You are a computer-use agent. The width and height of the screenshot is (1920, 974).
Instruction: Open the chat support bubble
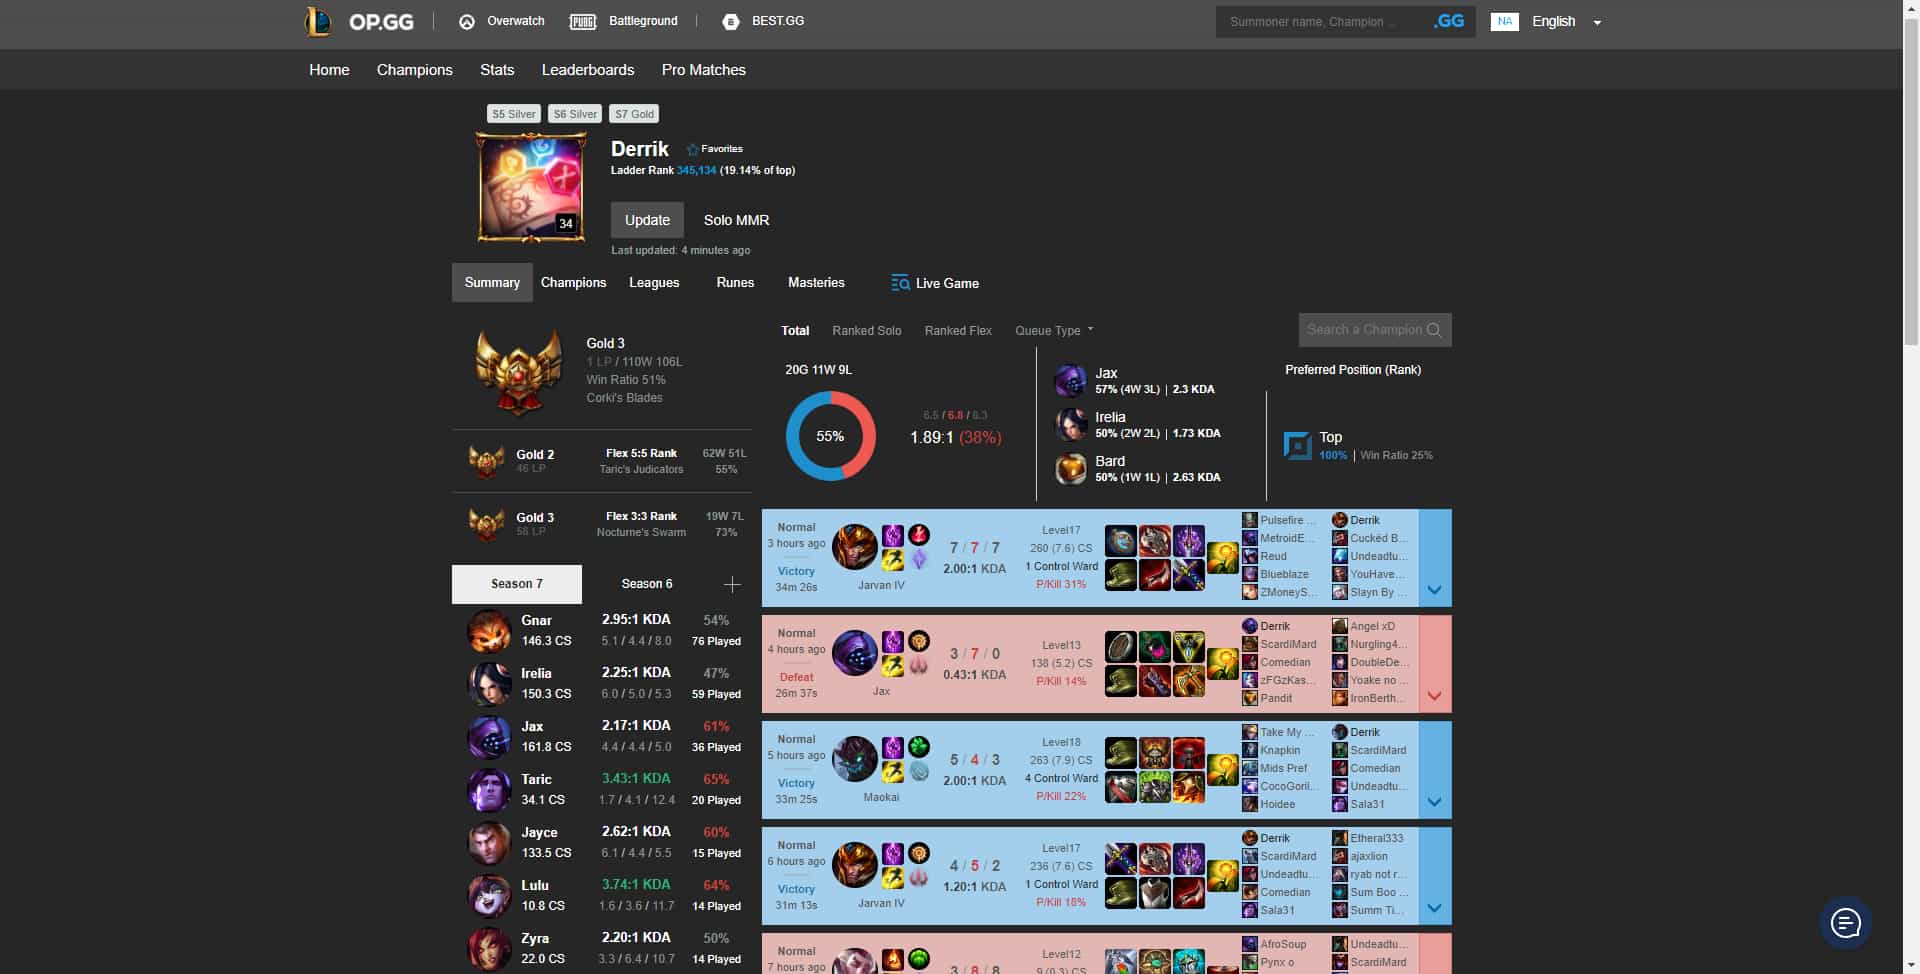coord(1845,922)
